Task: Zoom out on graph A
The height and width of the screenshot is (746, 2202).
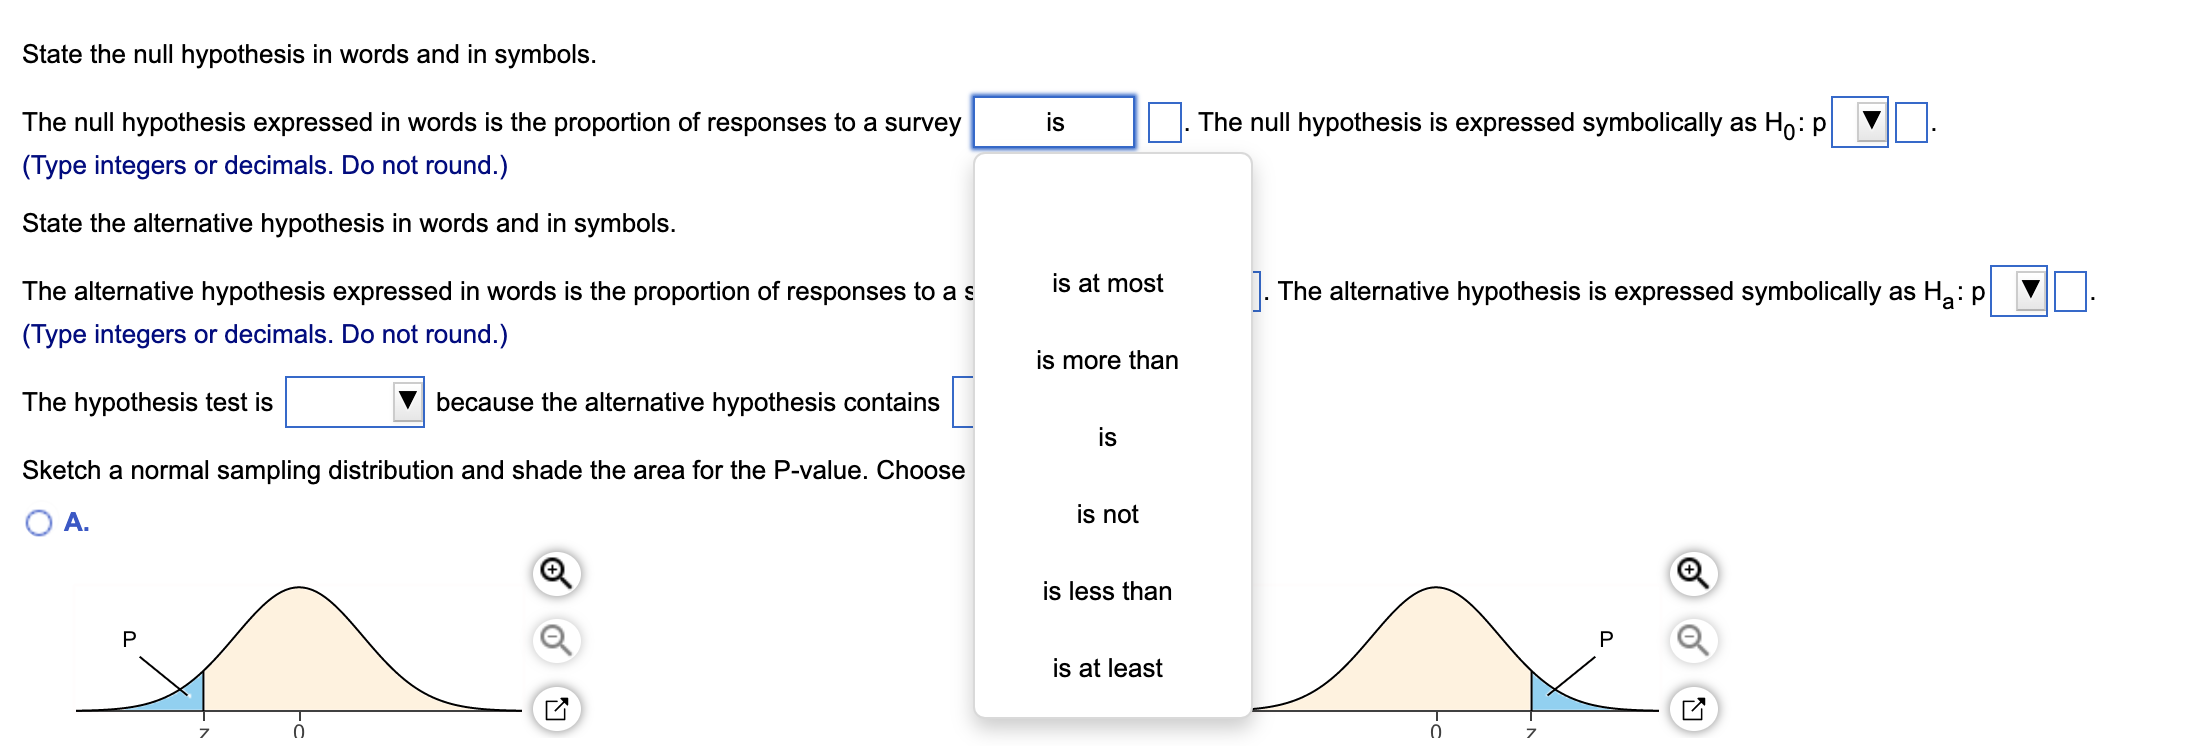Action: tap(556, 640)
